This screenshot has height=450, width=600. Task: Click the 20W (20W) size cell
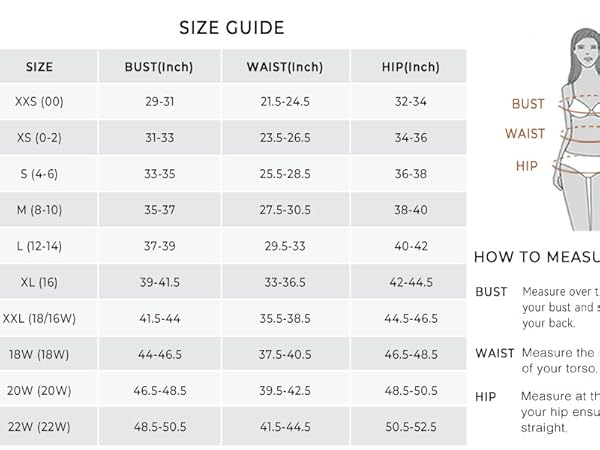[39, 390]
